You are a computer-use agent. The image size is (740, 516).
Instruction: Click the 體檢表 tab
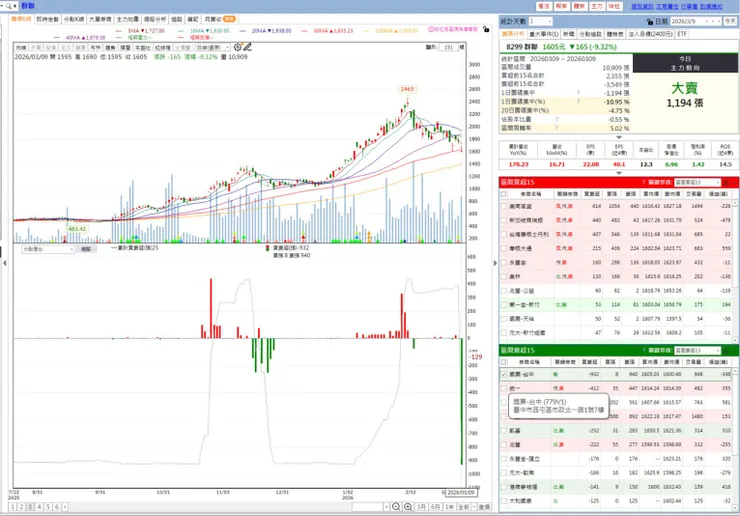[614, 34]
